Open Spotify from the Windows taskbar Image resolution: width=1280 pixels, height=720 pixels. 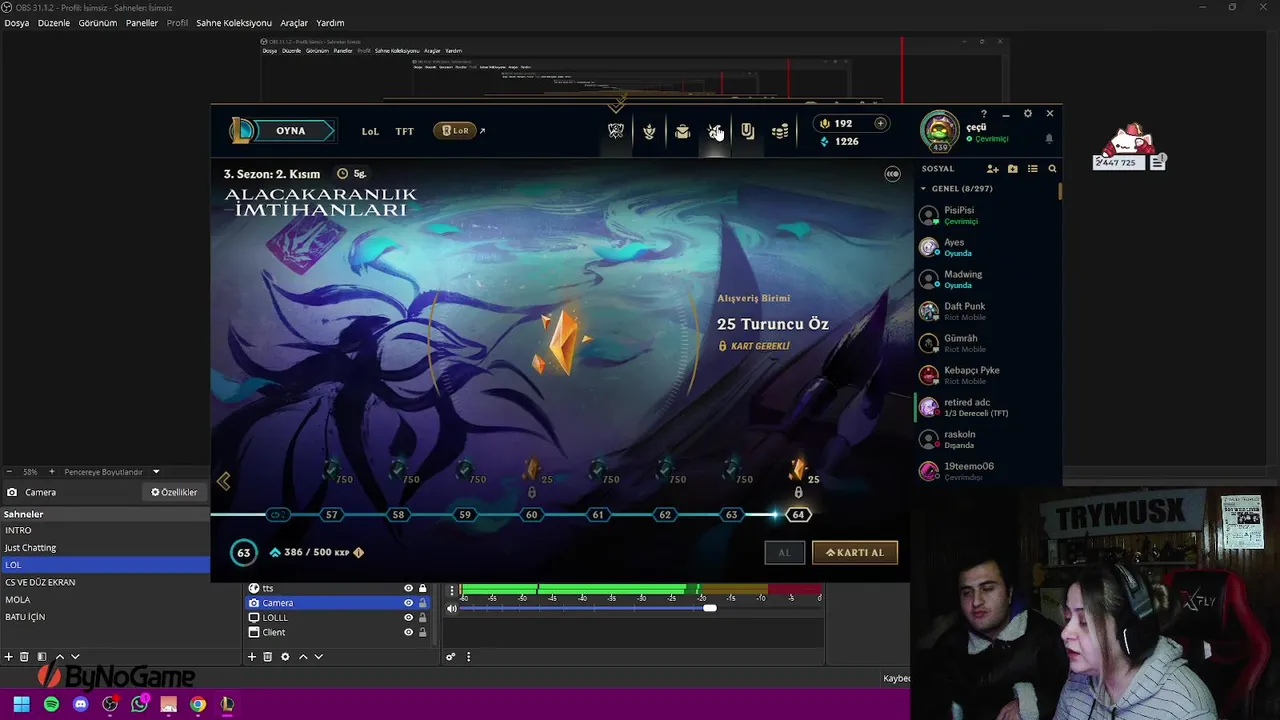[x=51, y=704]
